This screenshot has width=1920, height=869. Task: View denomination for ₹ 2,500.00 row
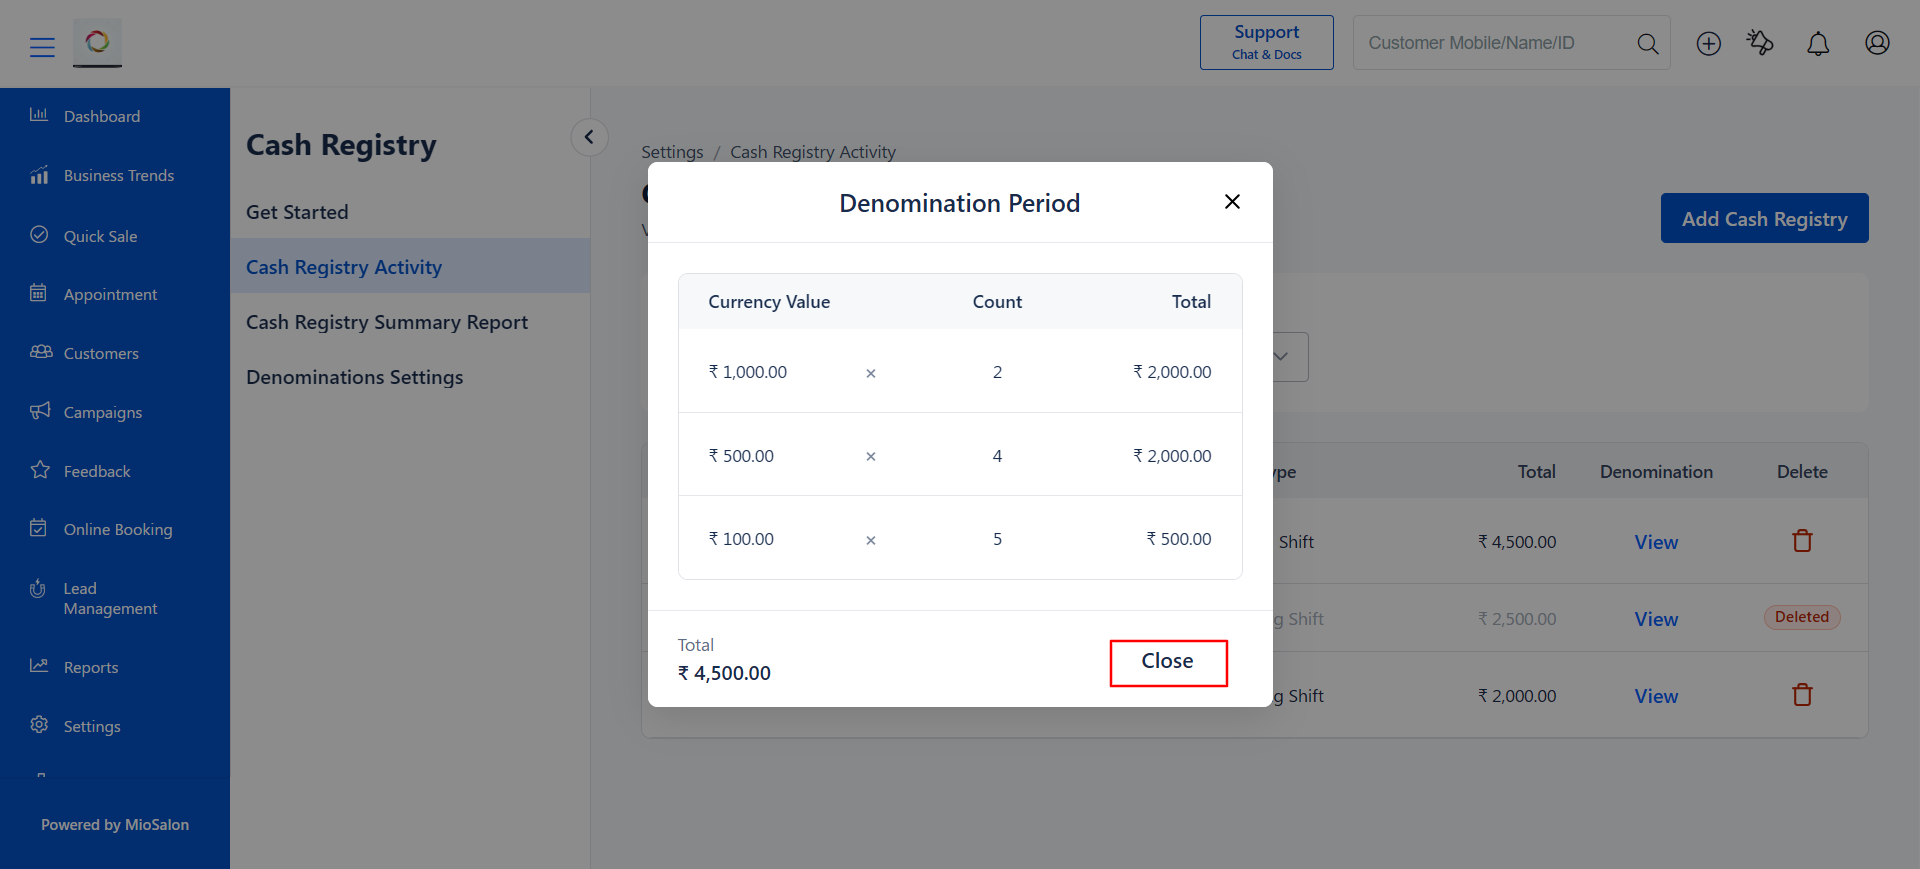tap(1656, 619)
